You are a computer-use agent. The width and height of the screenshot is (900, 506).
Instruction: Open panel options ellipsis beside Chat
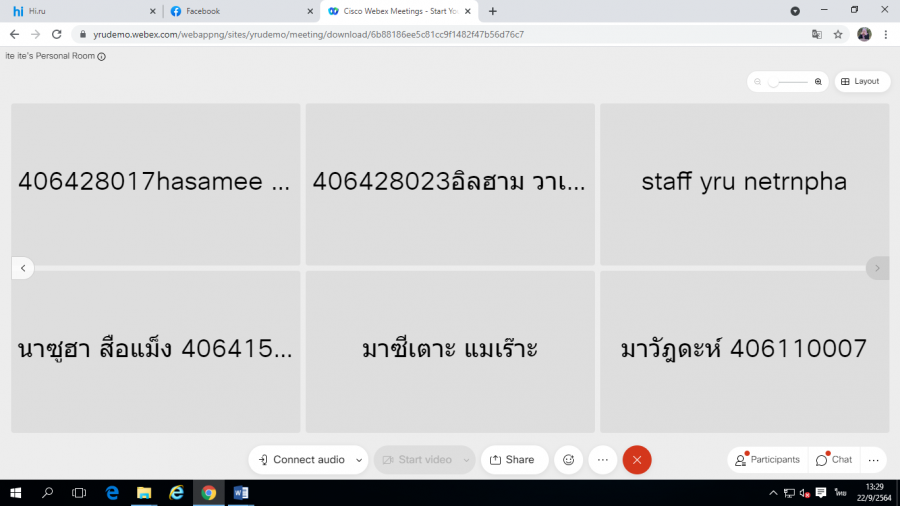coord(873,460)
